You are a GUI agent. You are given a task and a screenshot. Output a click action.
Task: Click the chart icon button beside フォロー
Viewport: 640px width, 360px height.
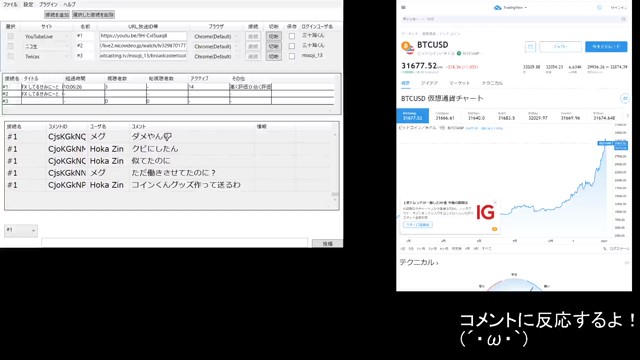click(530, 47)
